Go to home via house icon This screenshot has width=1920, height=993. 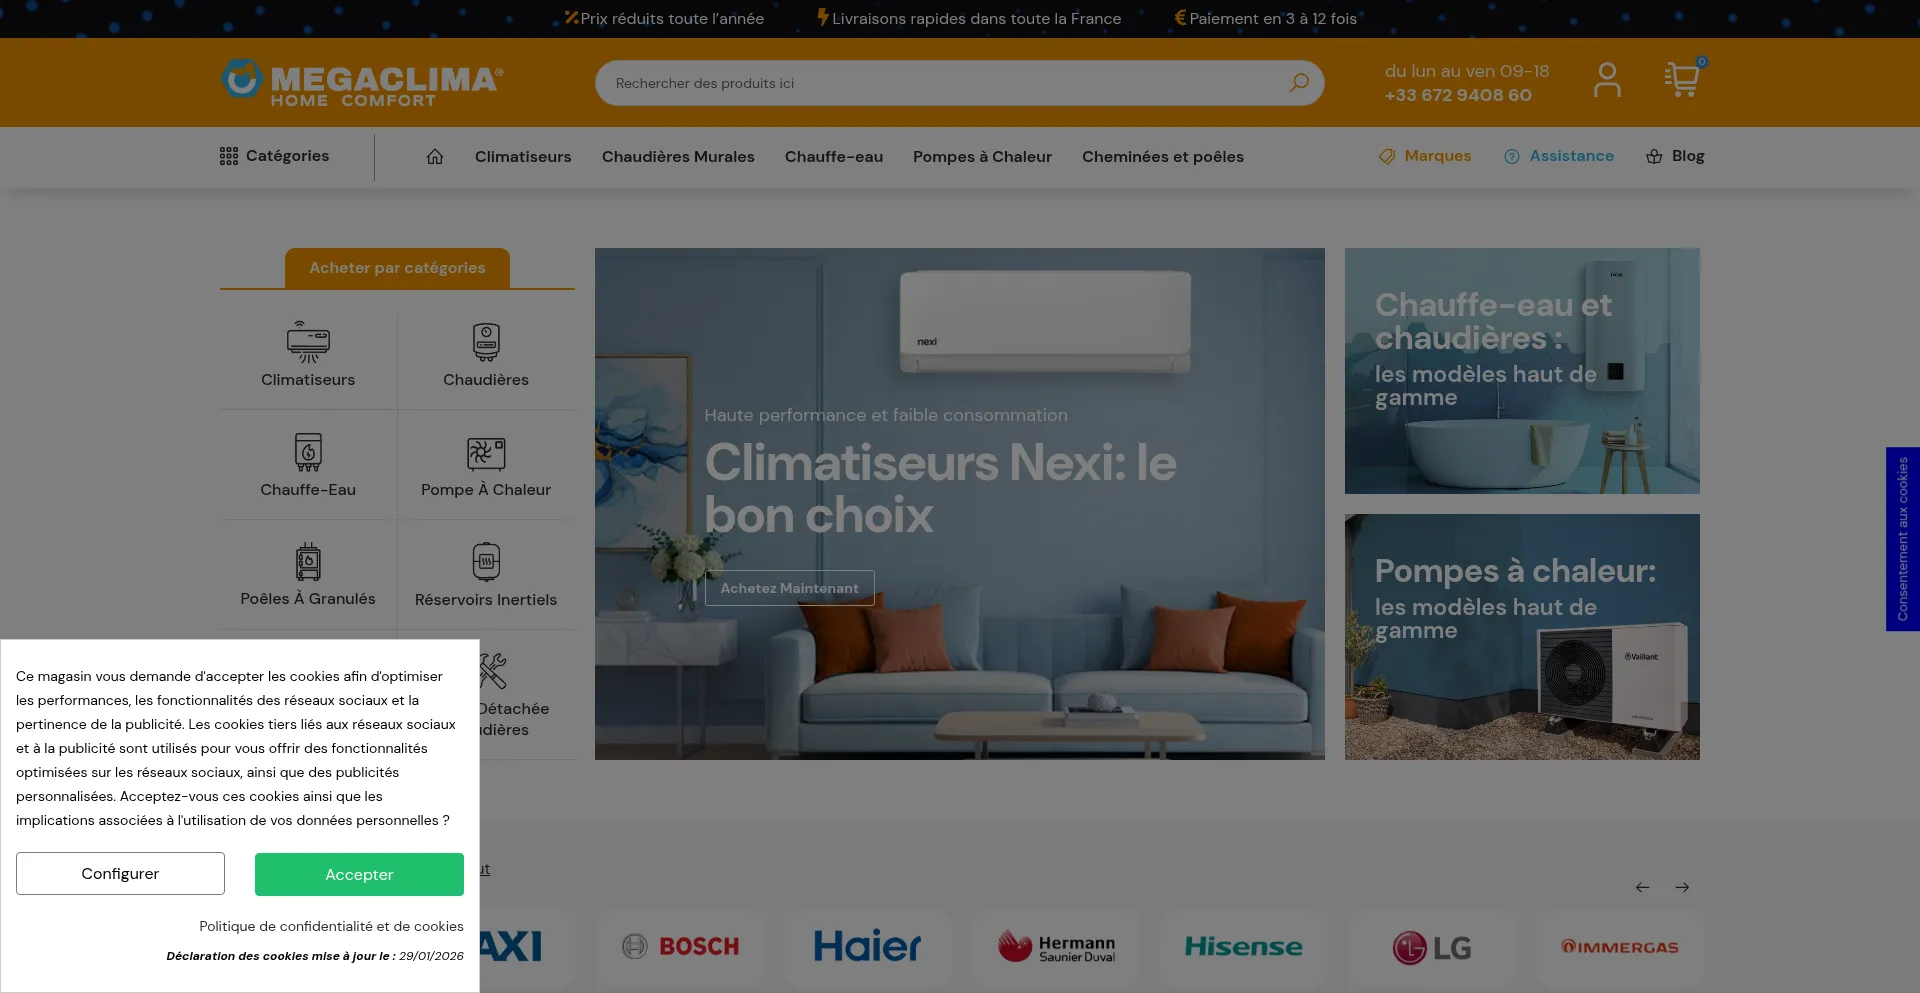(435, 156)
